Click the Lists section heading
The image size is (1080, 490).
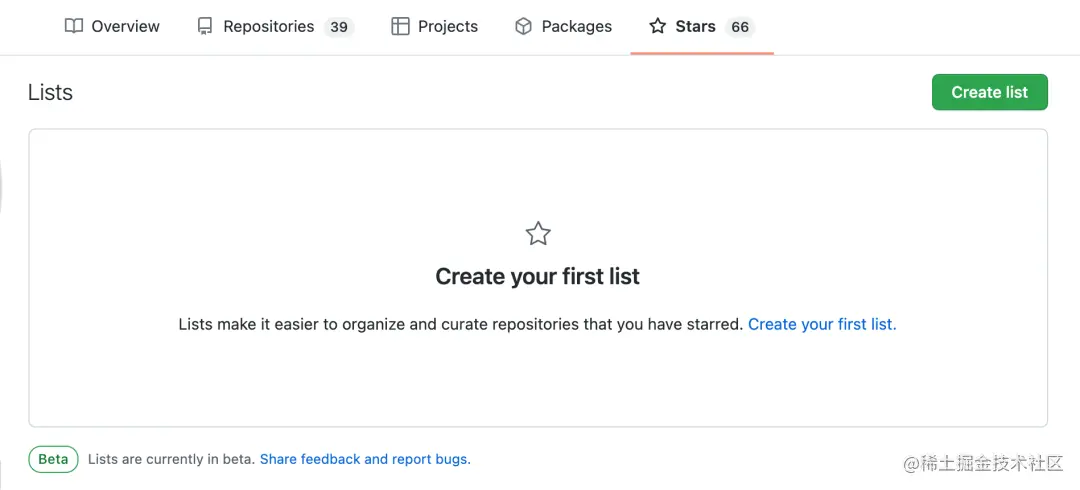pyautogui.click(x=50, y=92)
